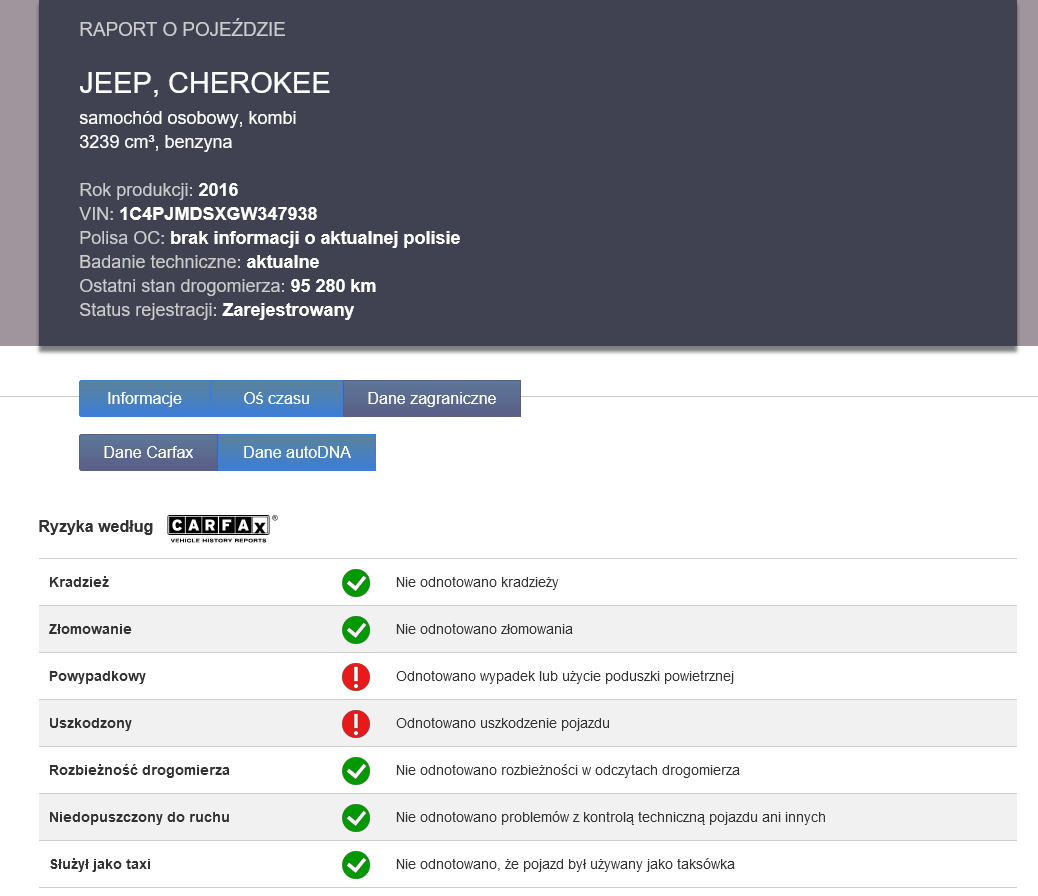Select the Dane Carfax sub-tab
Viewport: 1038px width, 896px height.
pos(148,452)
